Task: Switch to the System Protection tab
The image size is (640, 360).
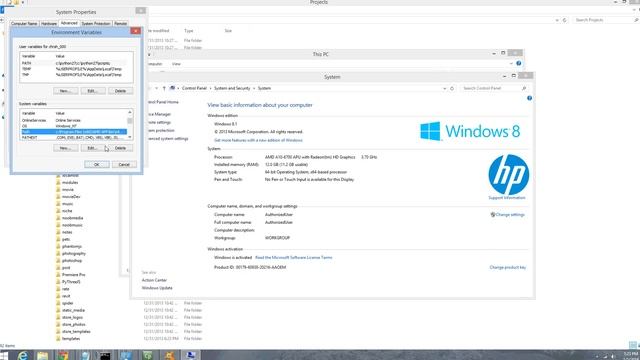Action: tap(96, 24)
